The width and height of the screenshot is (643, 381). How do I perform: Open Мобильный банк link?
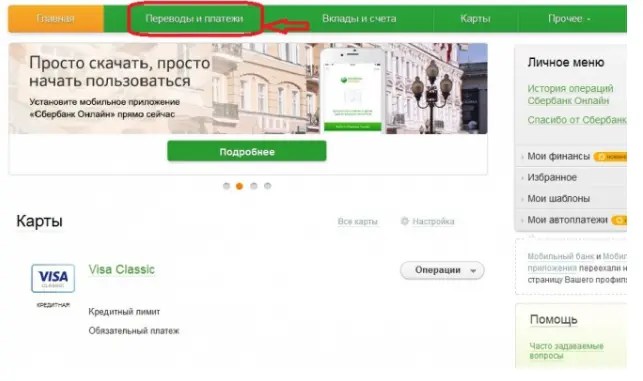561,256
